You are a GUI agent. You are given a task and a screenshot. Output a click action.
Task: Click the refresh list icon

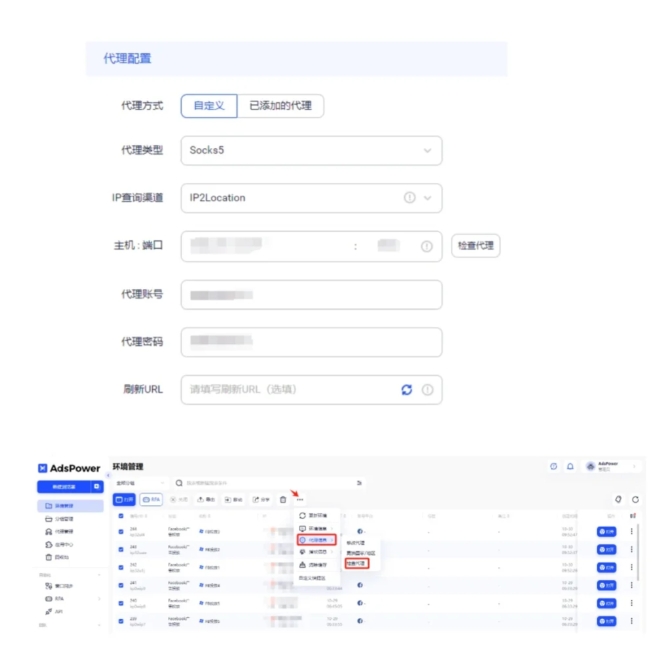635,500
